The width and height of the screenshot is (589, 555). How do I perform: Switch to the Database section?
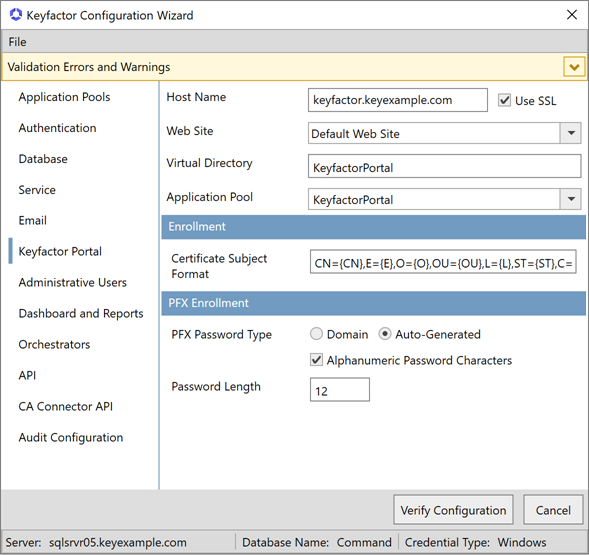[x=43, y=159]
